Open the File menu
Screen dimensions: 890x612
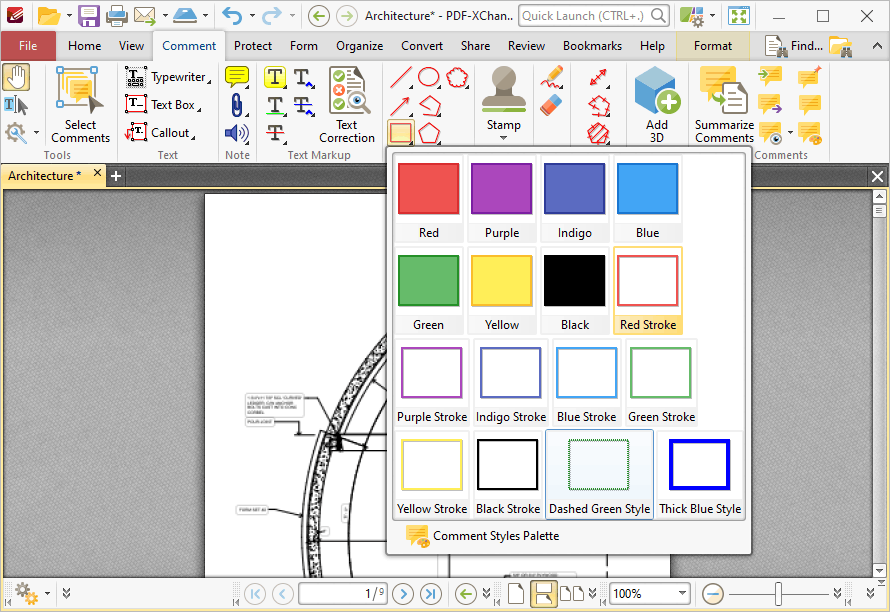[x=28, y=46]
